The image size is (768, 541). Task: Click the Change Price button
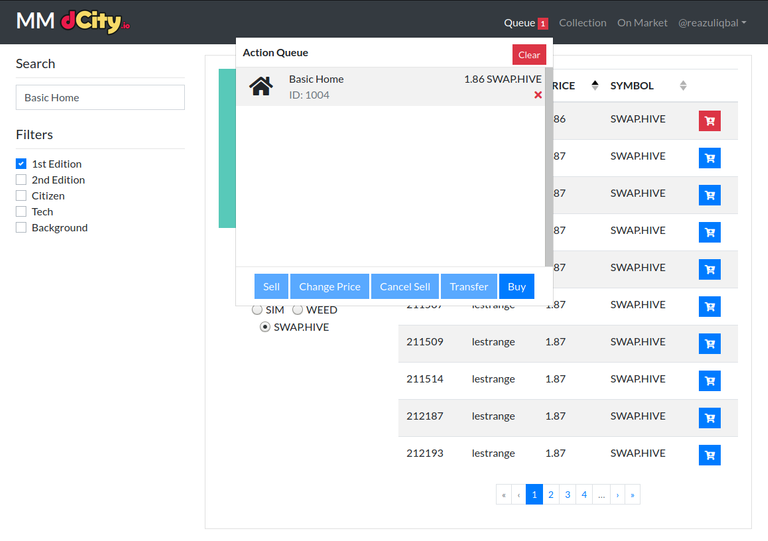point(330,286)
